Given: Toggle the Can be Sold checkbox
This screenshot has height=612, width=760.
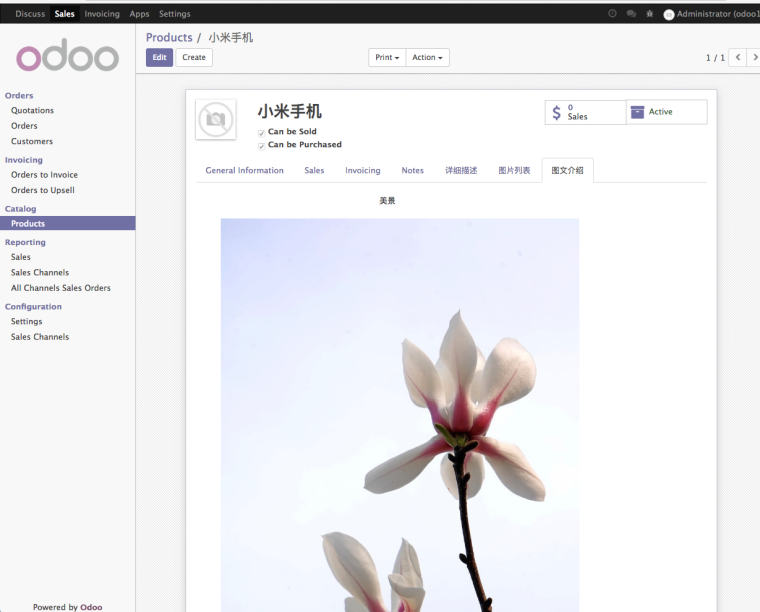Looking at the screenshot, I should (x=261, y=133).
